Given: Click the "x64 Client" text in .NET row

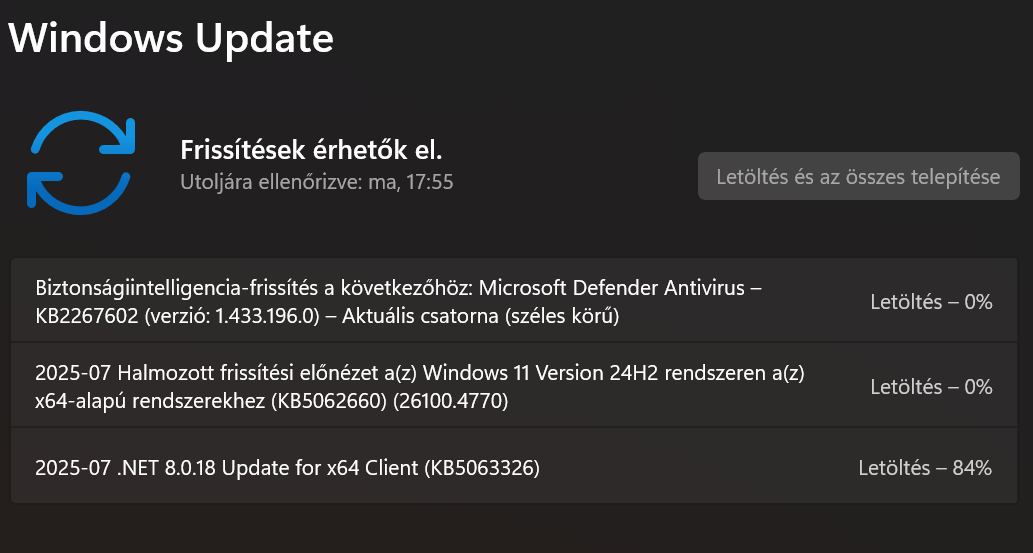Looking at the screenshot, I should coord(373,467).
